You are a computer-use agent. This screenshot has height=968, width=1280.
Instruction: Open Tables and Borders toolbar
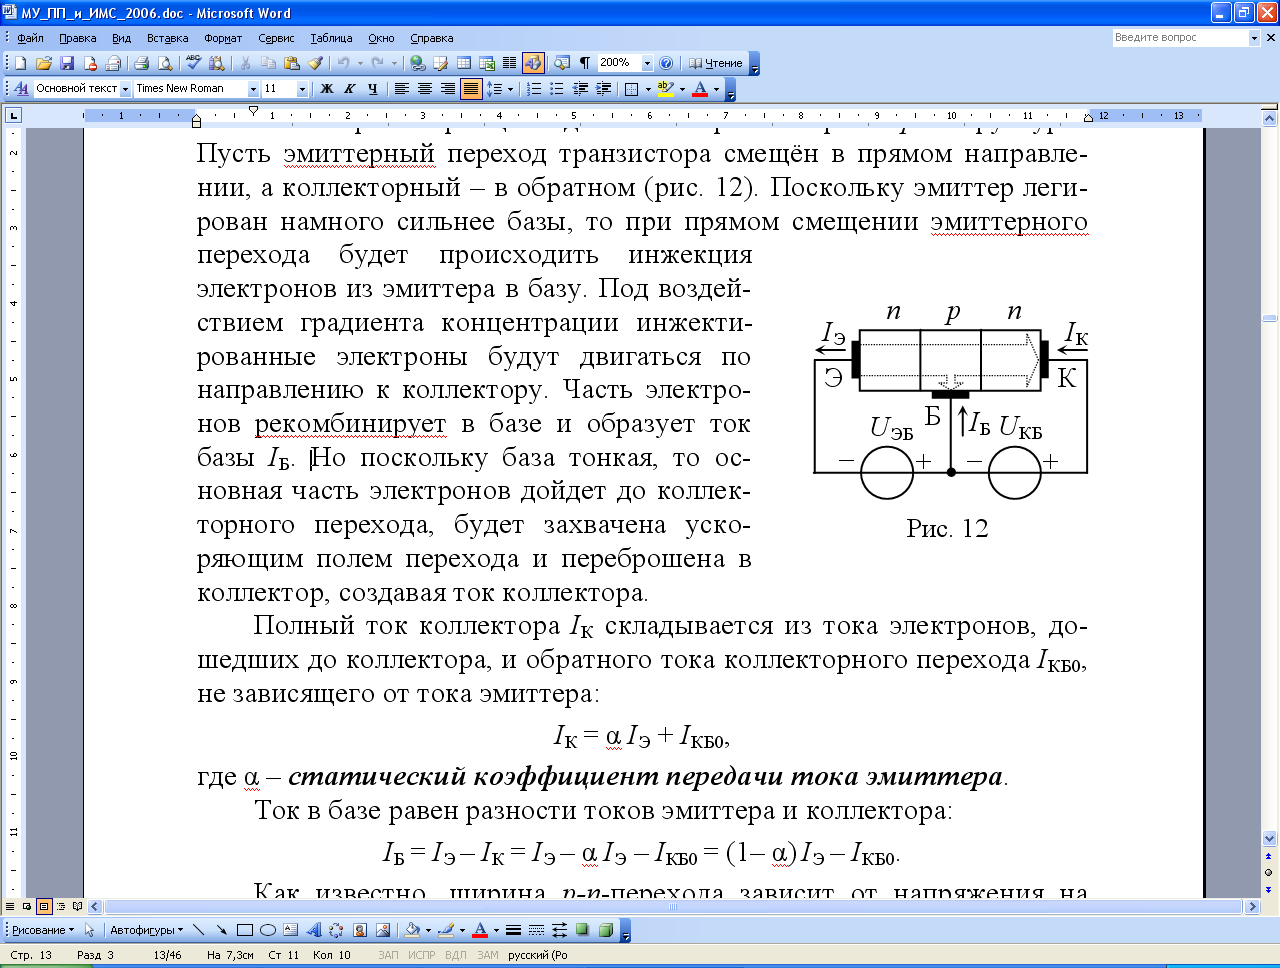440,63
